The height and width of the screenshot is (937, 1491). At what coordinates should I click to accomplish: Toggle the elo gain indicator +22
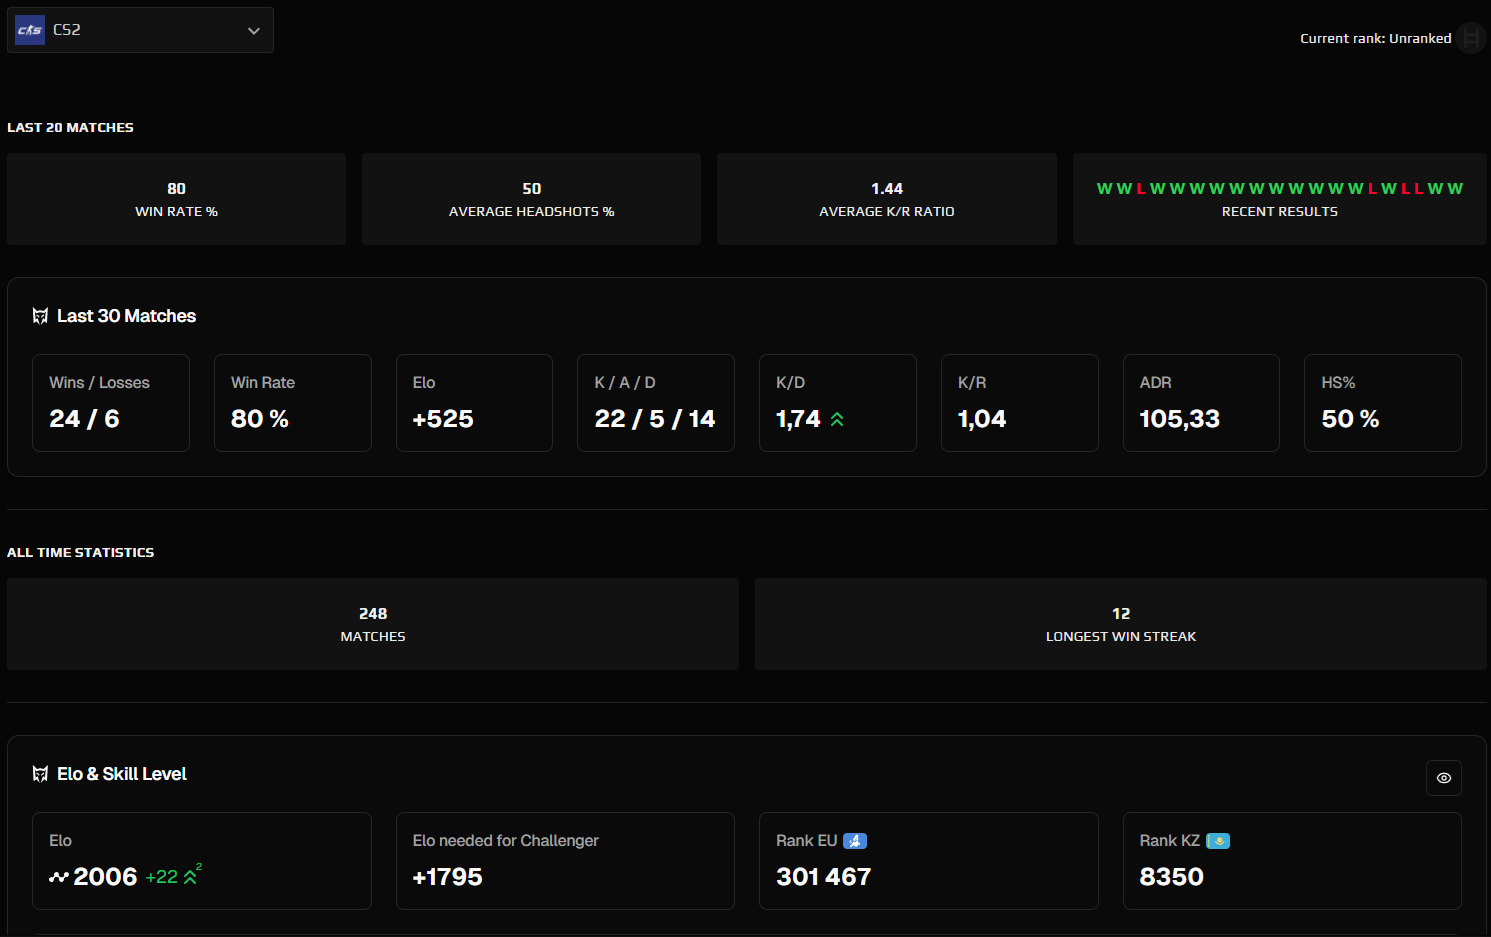[x=162, y=877]
